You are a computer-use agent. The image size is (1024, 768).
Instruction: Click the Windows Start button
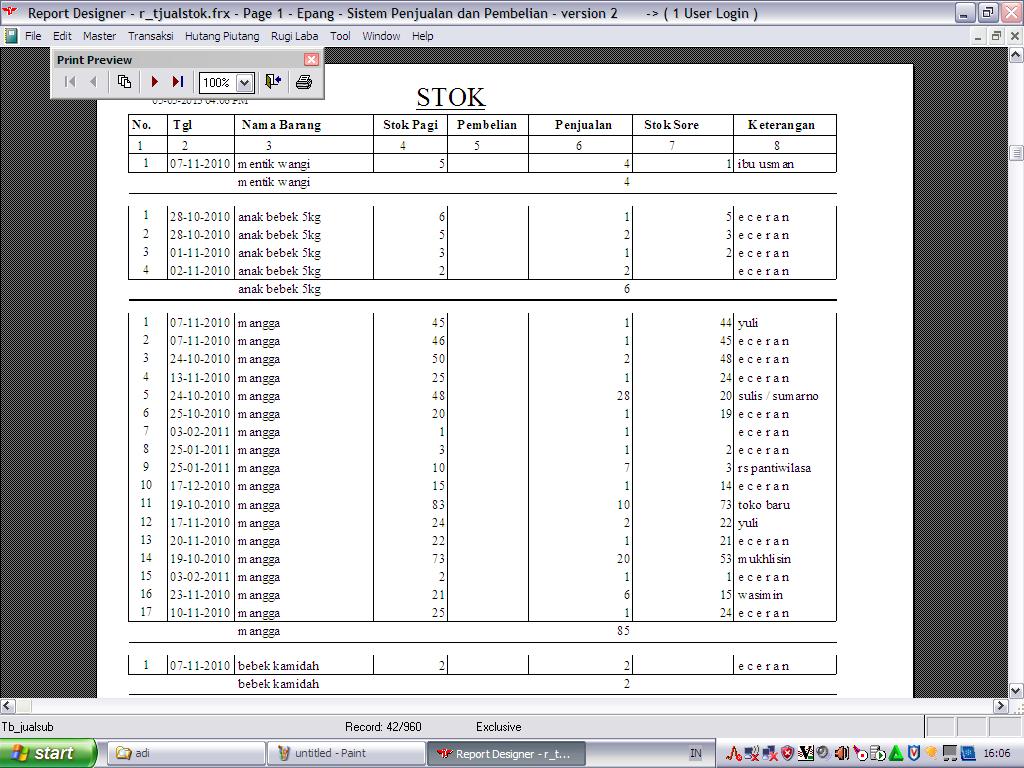click(47, 753)
